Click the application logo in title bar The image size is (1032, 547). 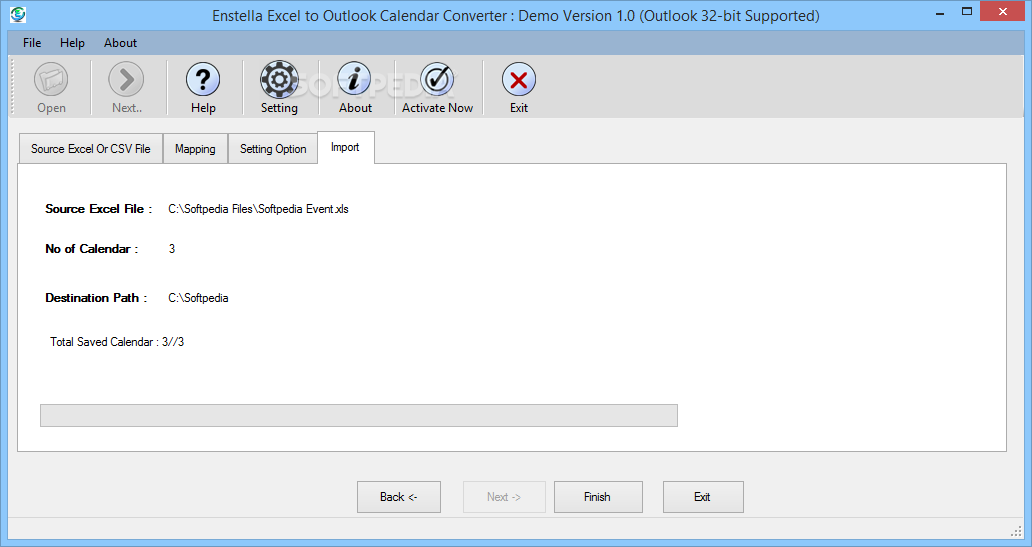click(18, 14)
